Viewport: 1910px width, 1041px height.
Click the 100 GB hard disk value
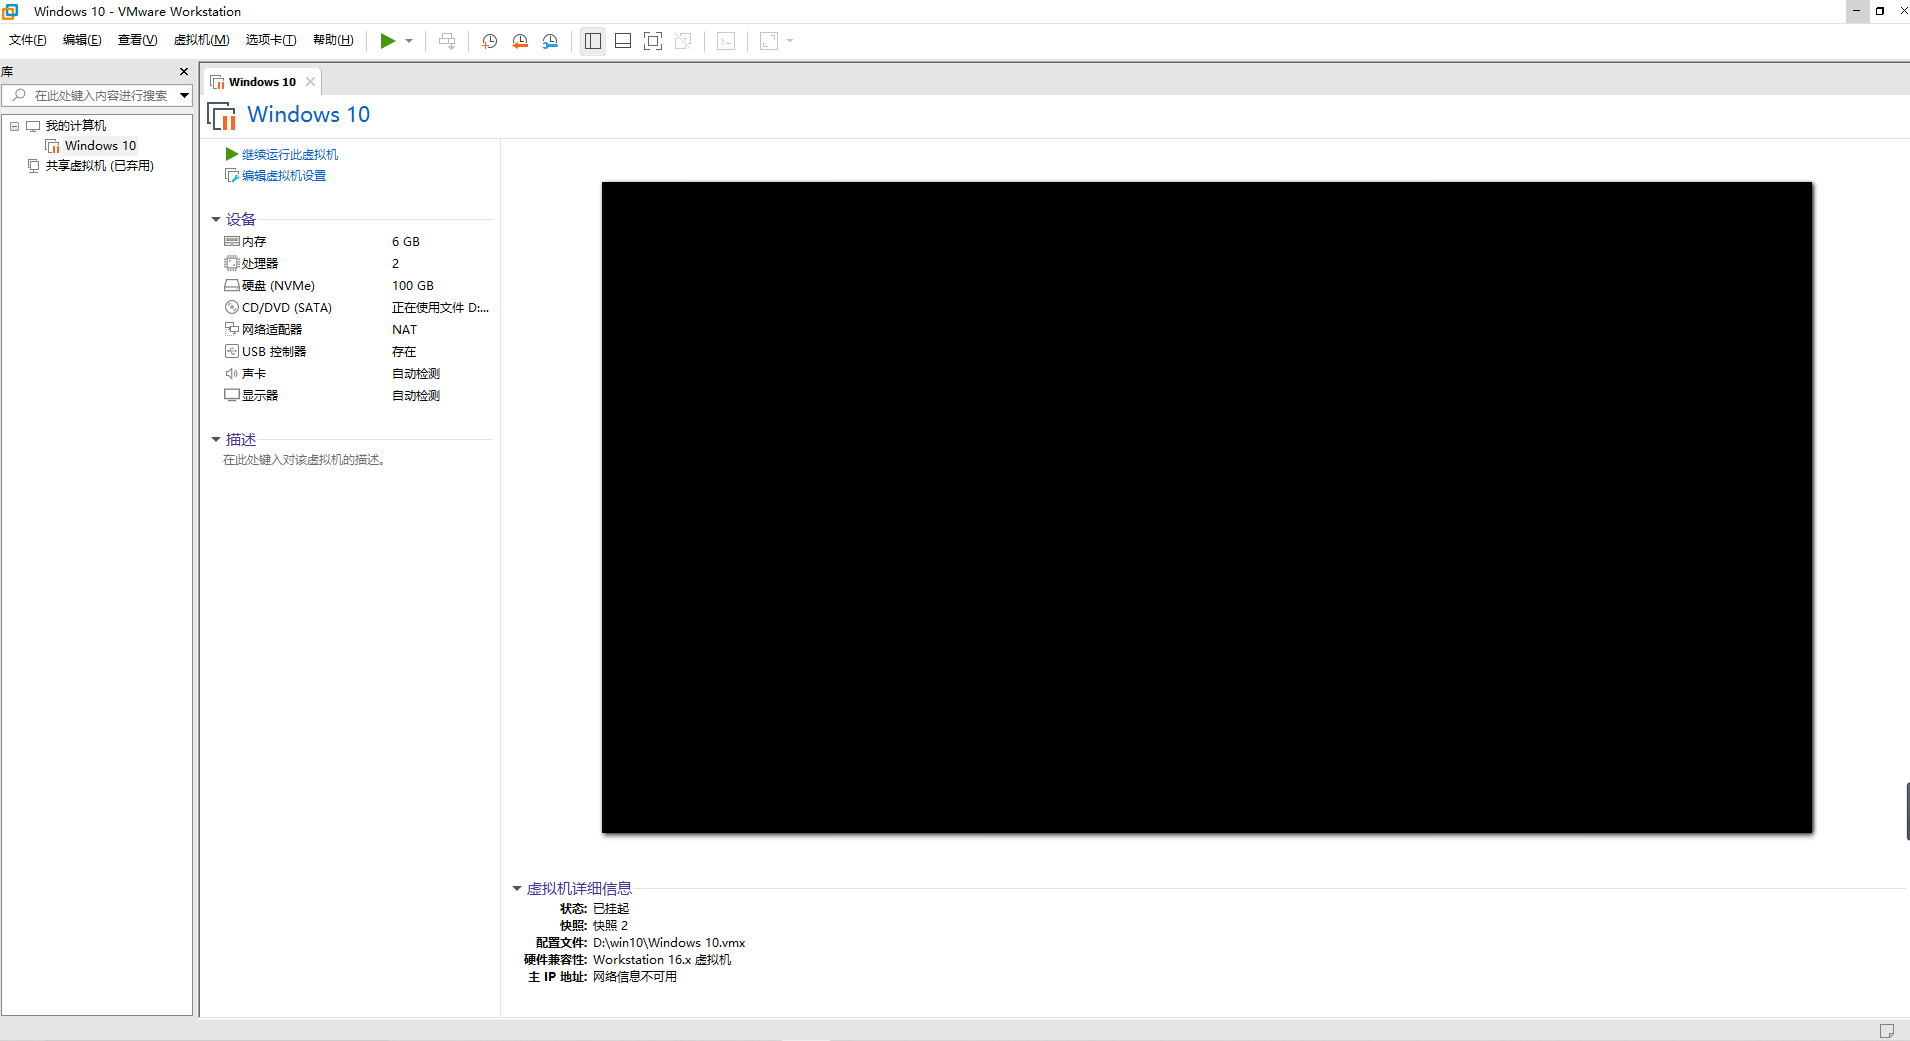pyautogui.click(x=413, y=286)
